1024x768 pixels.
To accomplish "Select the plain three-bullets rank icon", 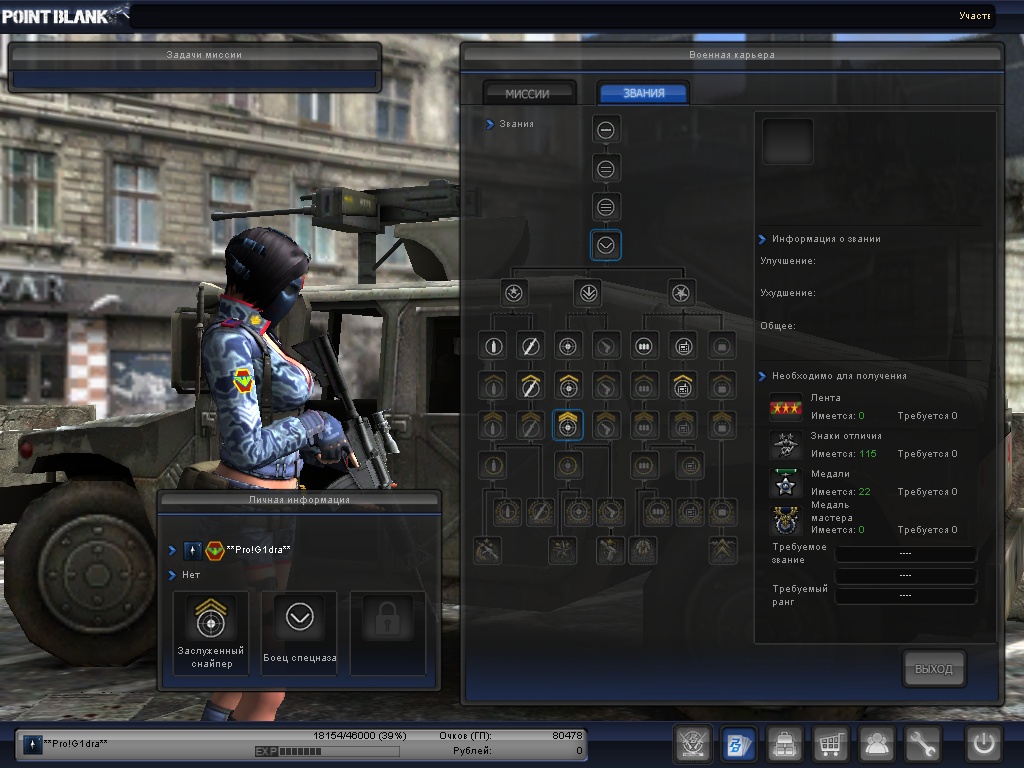I will coord(644,346).
